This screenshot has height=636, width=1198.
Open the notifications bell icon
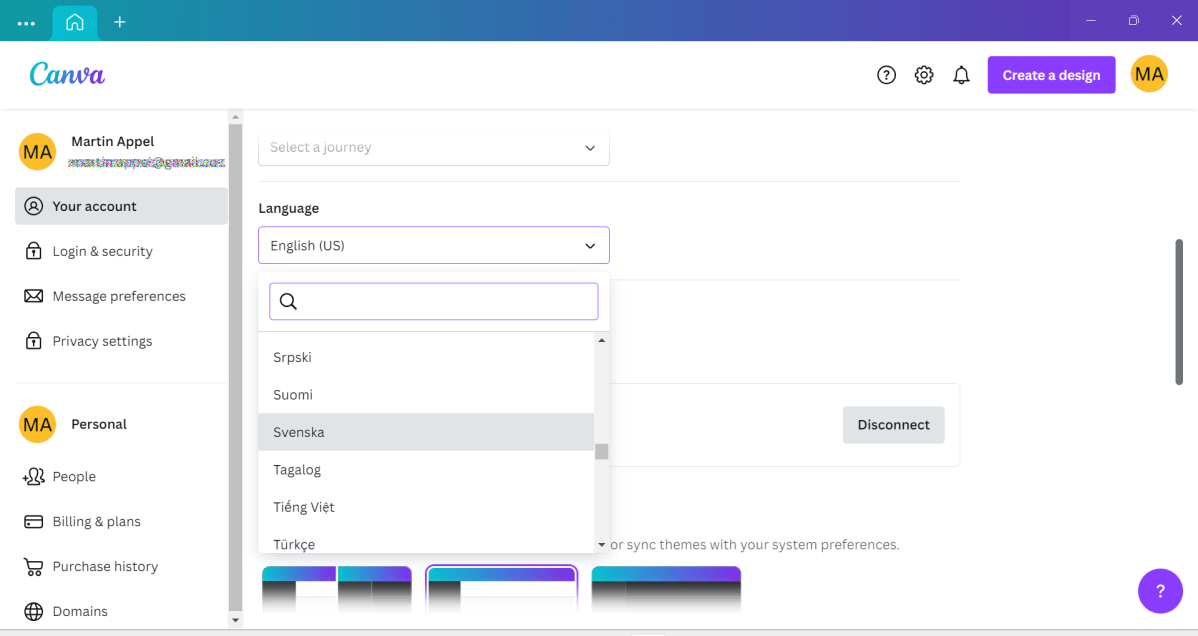[x=961, y=75]
